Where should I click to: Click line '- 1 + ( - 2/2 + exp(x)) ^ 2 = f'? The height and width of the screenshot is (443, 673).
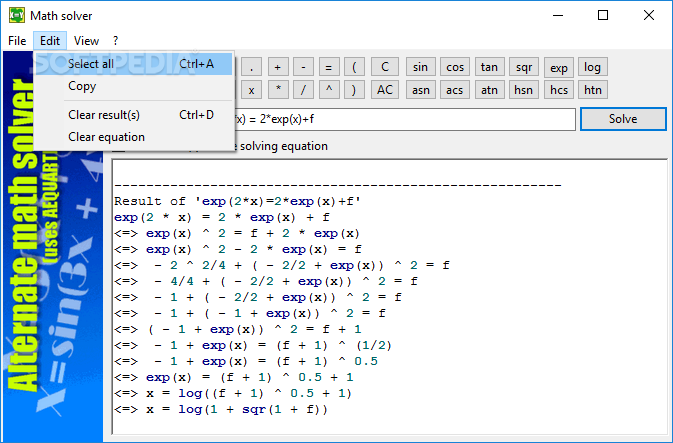(258, 297)
